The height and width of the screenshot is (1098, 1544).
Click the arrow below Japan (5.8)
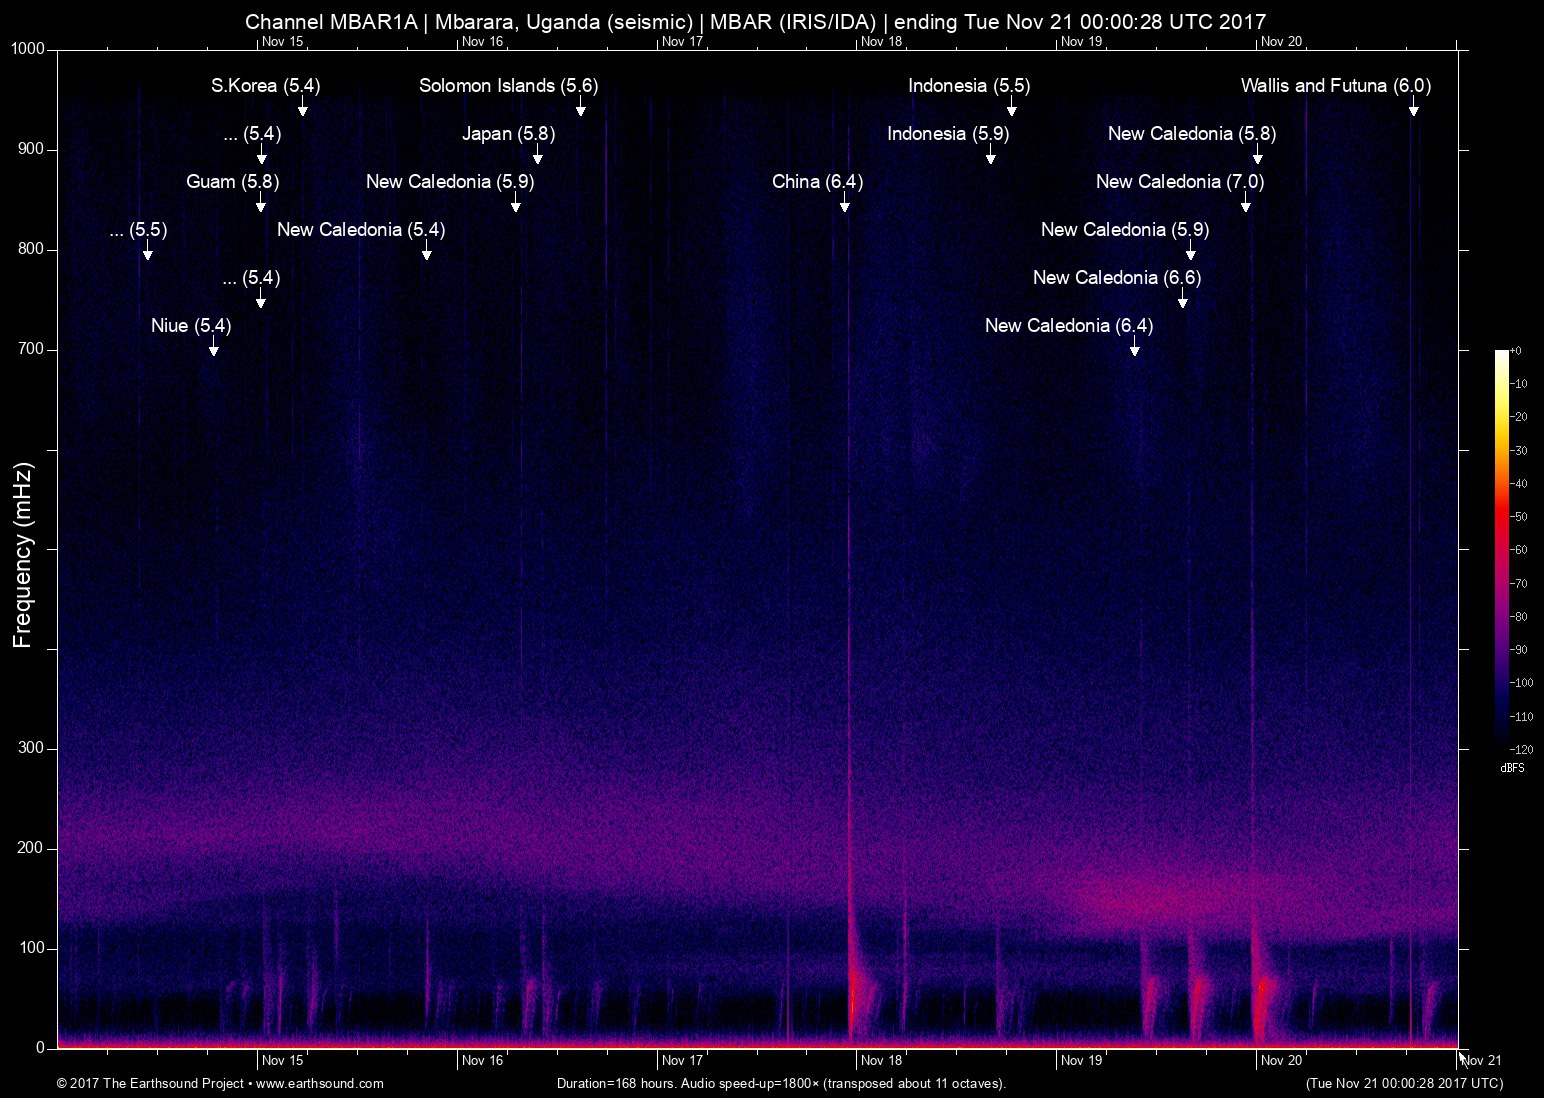point(538,155)
